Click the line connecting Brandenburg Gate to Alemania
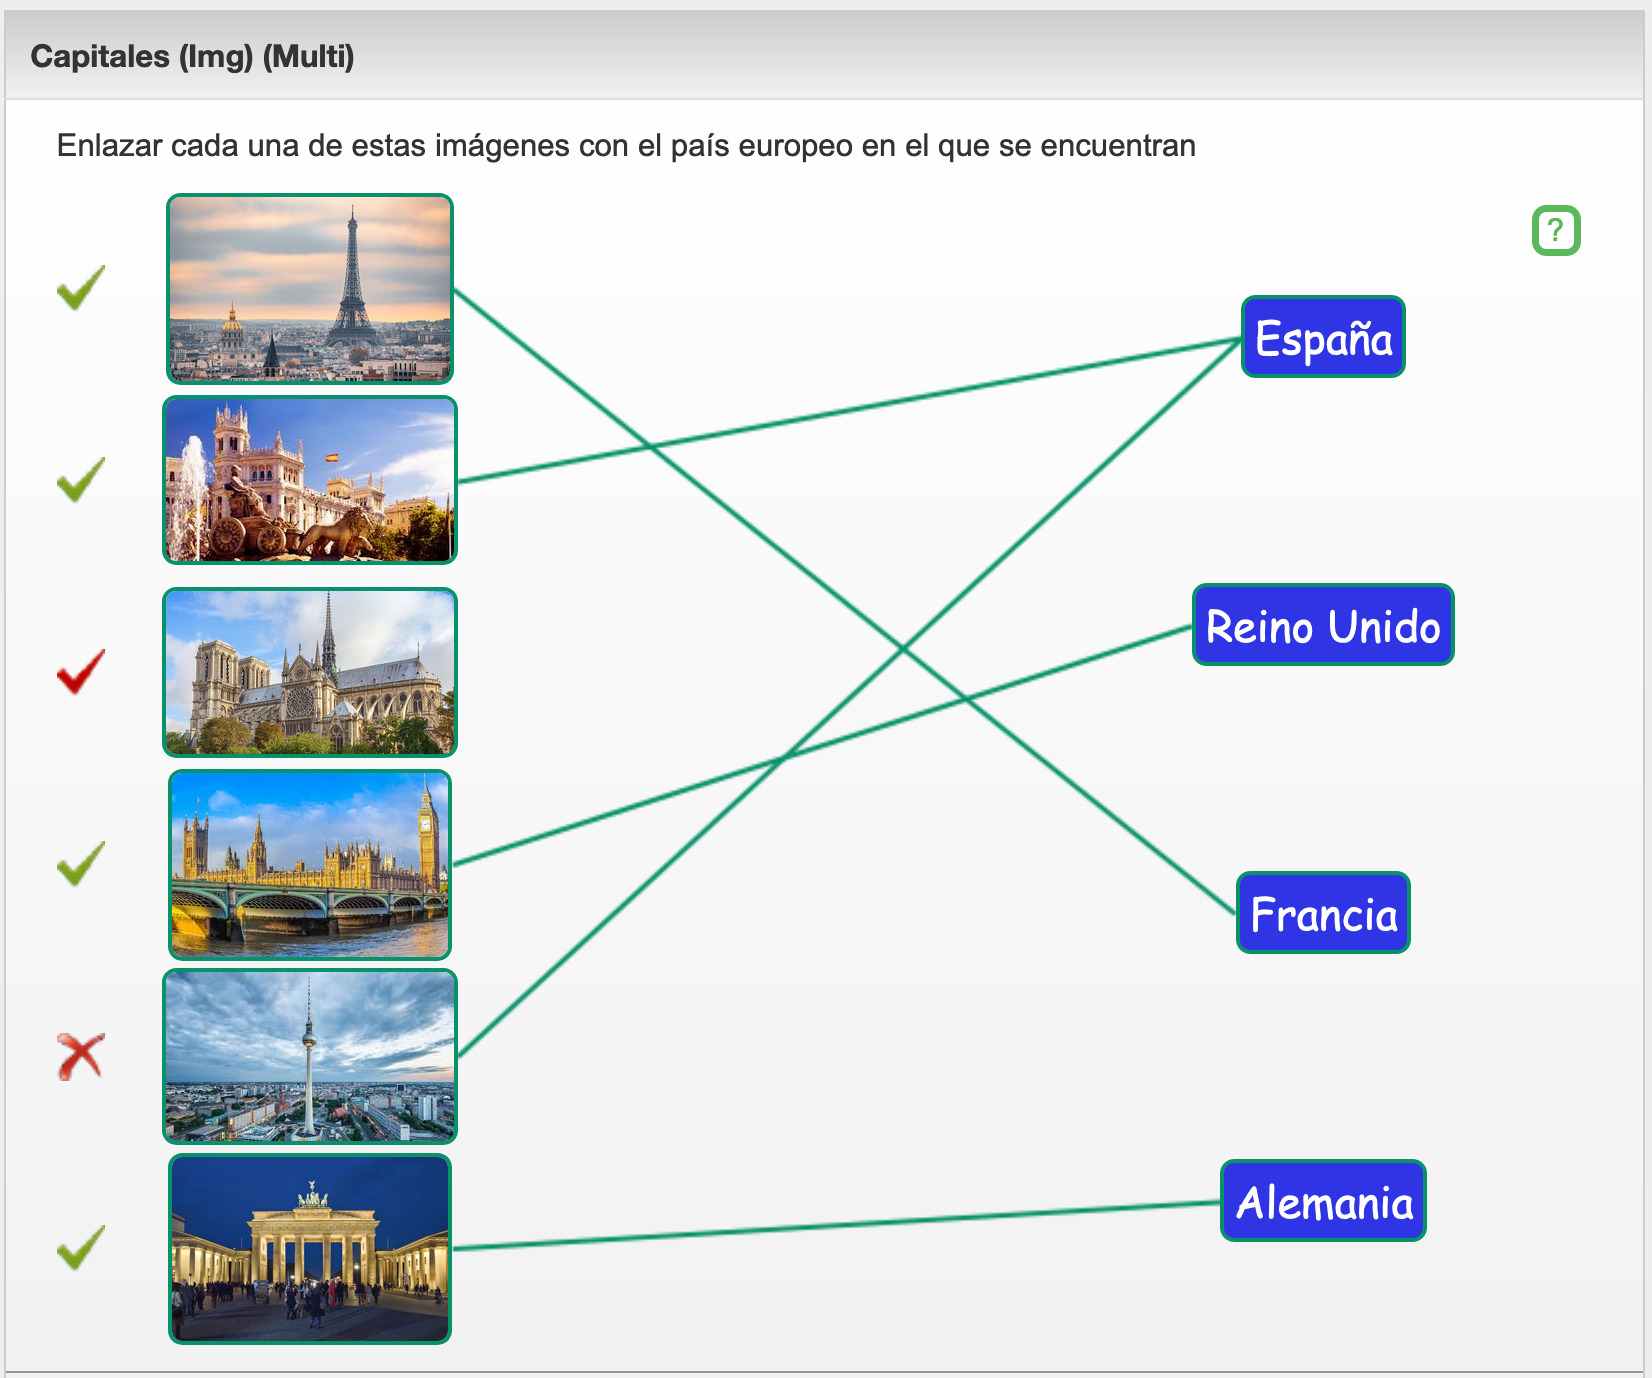This screenshot has width=1652, height=1378. (x=836, y=1226)
